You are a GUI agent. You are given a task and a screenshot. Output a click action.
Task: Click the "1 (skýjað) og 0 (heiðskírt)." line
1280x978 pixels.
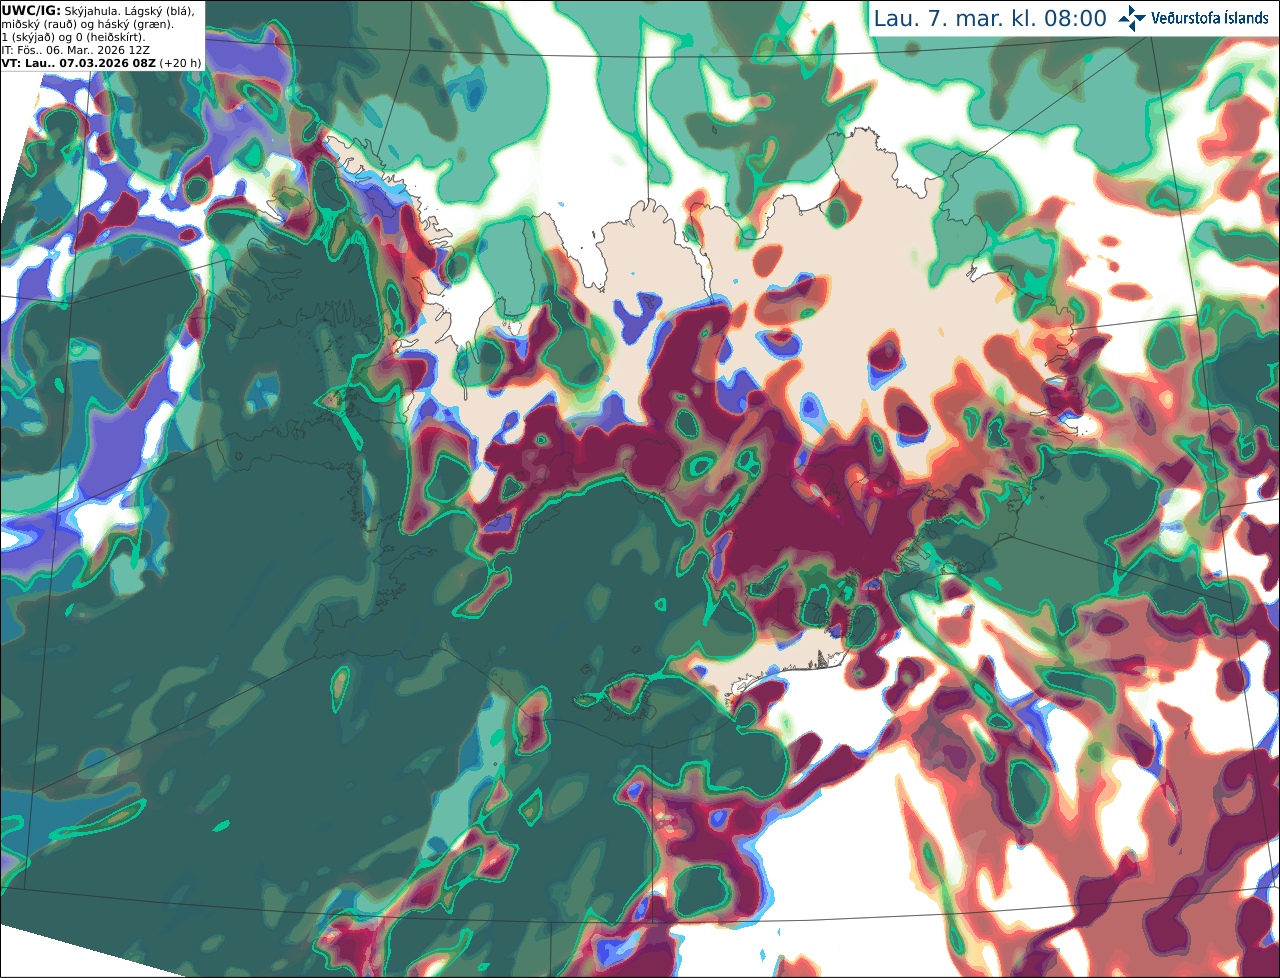[73, 36]
